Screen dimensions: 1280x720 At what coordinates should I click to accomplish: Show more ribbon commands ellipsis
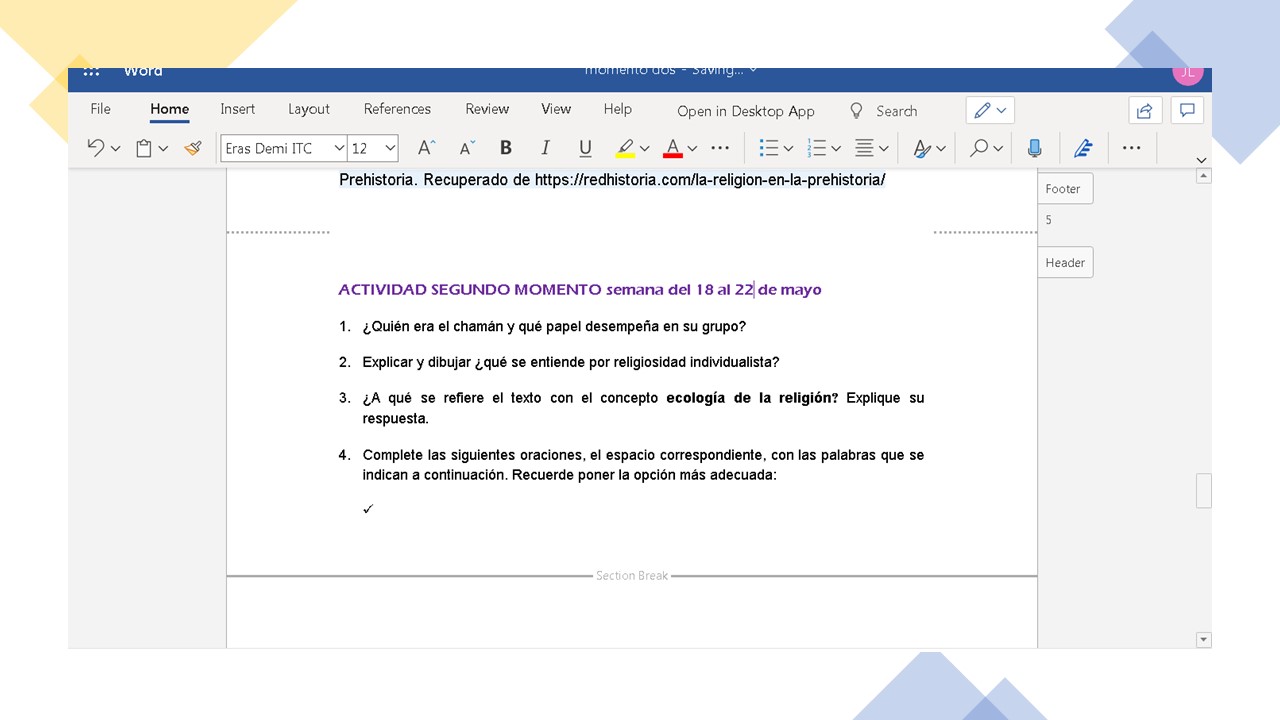click(x=1131, y=148)
